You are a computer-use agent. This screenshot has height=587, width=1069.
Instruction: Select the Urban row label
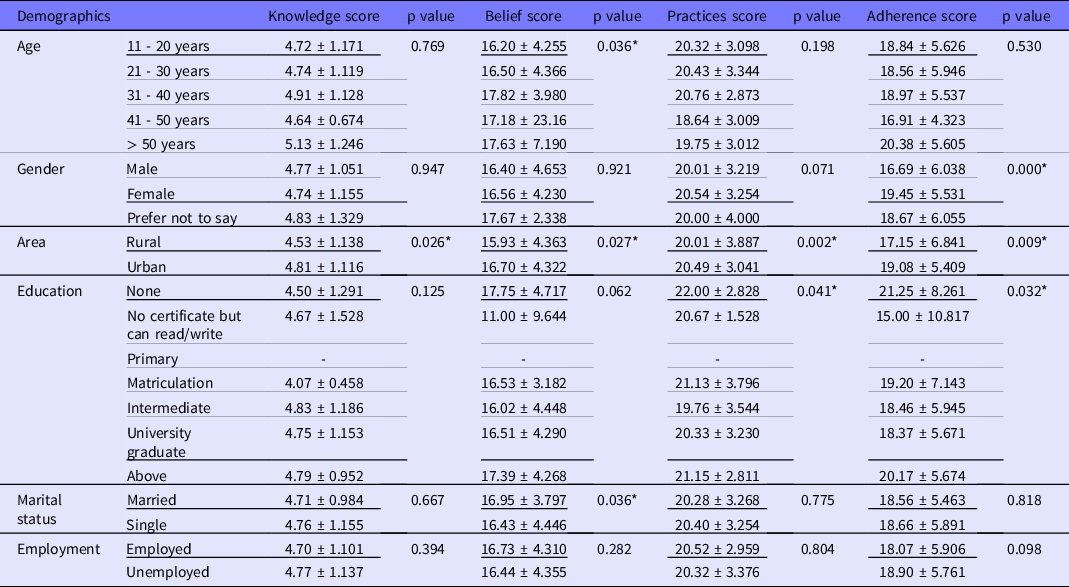click(x=148, y=267)
